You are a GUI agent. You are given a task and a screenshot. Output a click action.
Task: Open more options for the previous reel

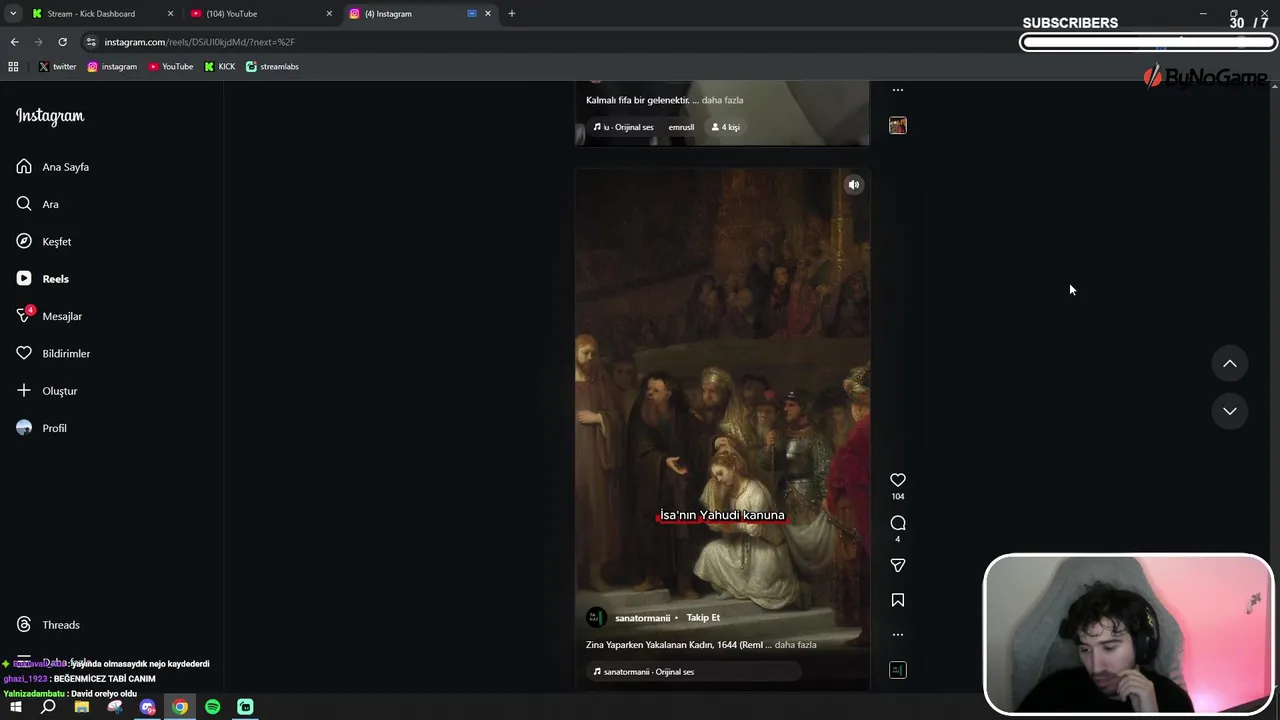point(898,90)
